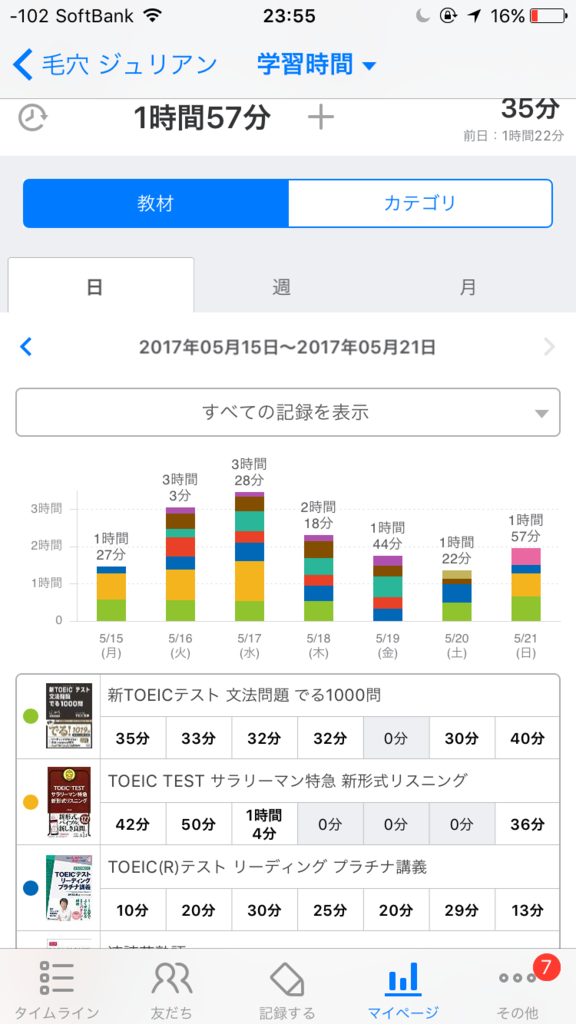Open 新TOEICテスト 文法問題 book cover thumbnail

tap(69, 716)
